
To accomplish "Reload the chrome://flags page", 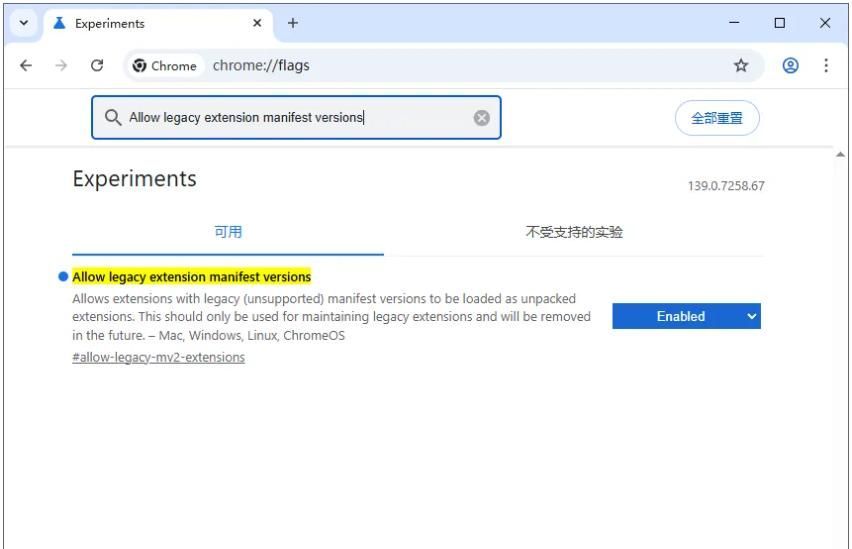I will point(97,66).
